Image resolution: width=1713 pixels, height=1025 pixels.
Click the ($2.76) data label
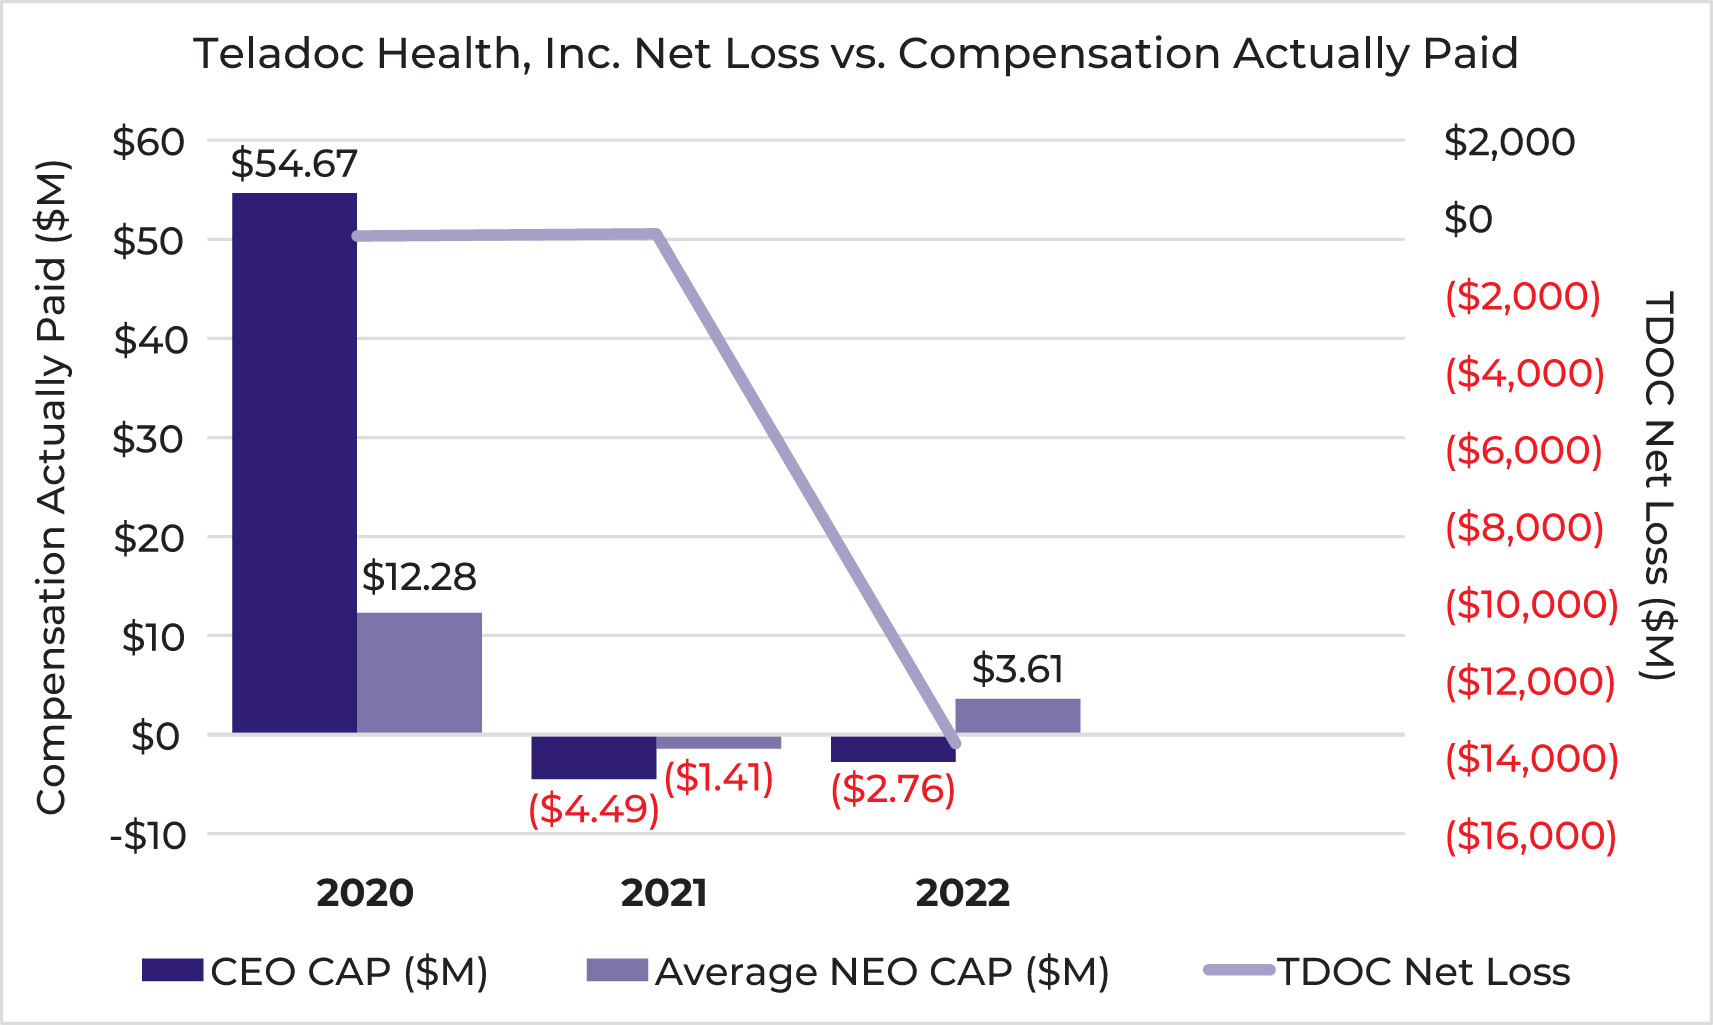tap(893, 789)
